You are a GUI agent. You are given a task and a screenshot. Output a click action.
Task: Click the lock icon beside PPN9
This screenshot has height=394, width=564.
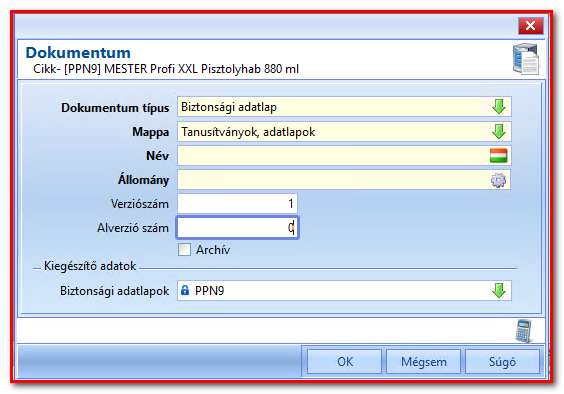(185, 290)
